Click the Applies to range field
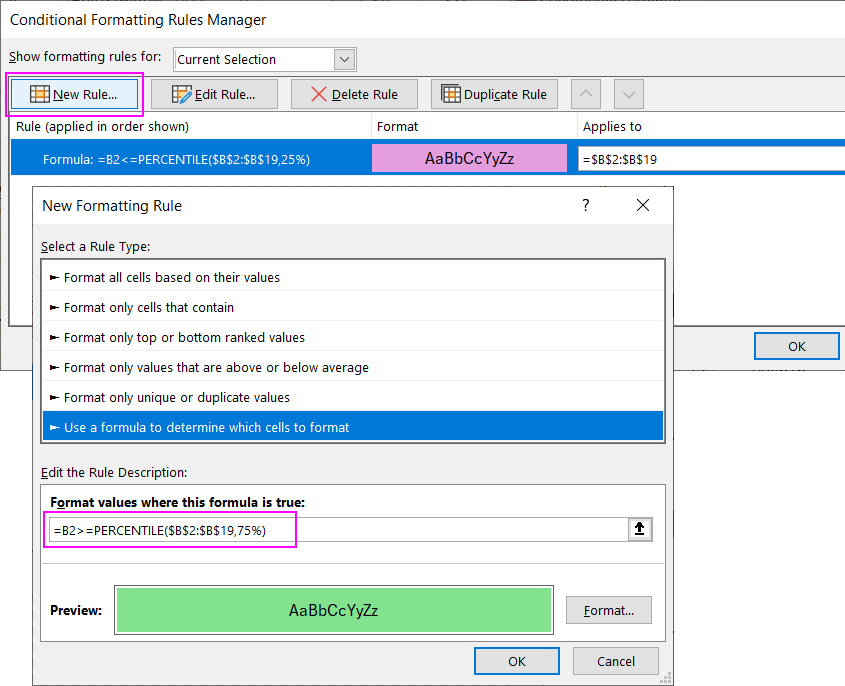 710,158
